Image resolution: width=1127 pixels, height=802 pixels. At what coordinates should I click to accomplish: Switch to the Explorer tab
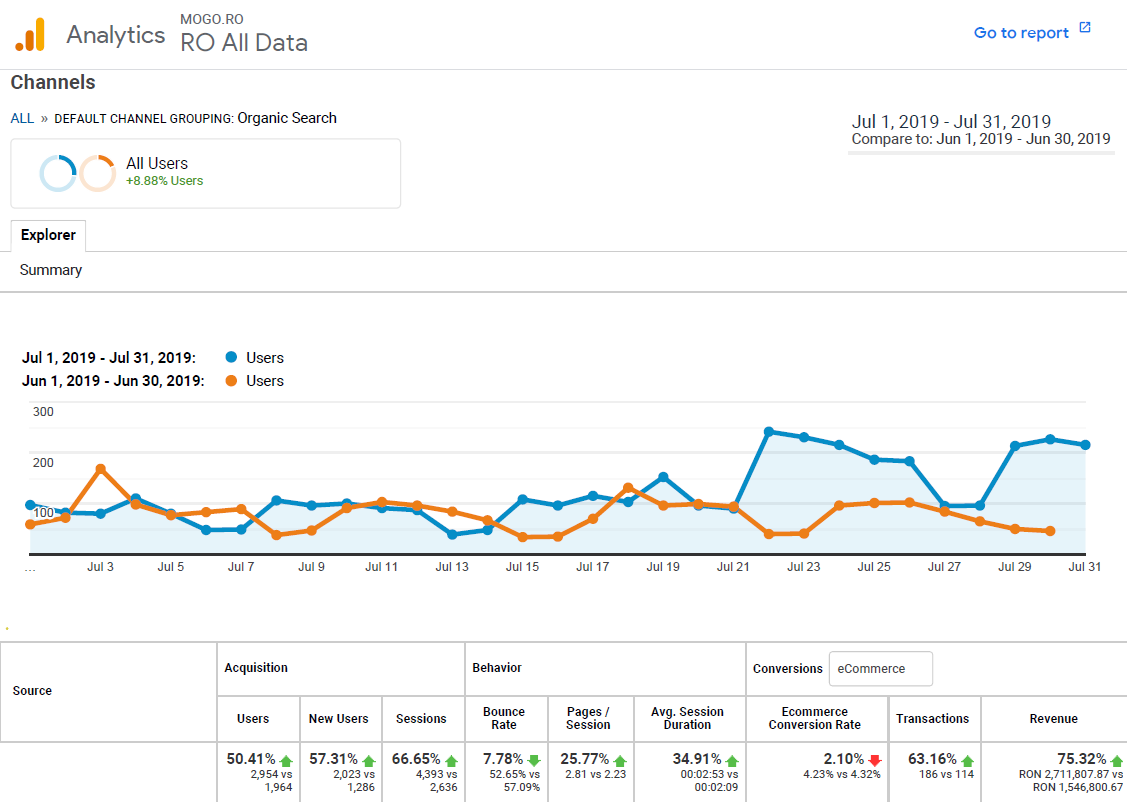(48, 235)
